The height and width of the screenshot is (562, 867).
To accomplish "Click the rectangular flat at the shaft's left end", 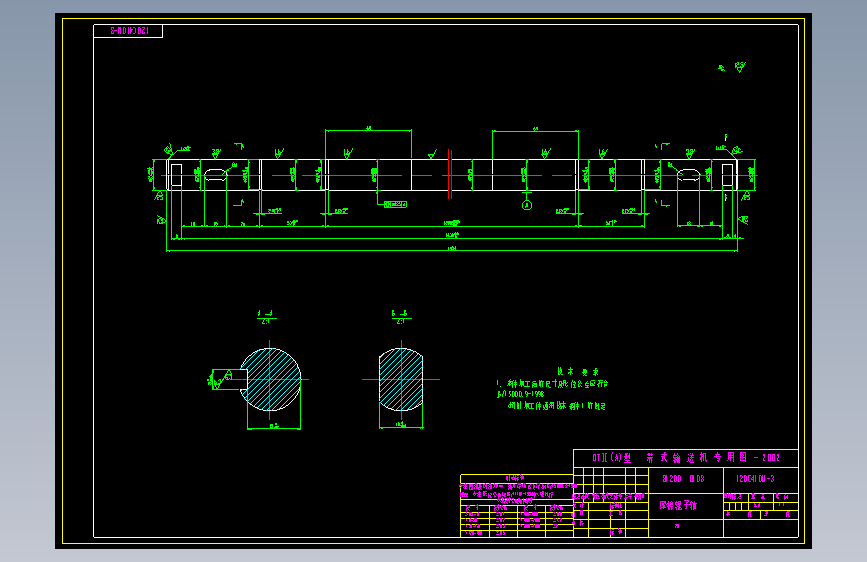I will pyautogui.click(x=176, y=175).
